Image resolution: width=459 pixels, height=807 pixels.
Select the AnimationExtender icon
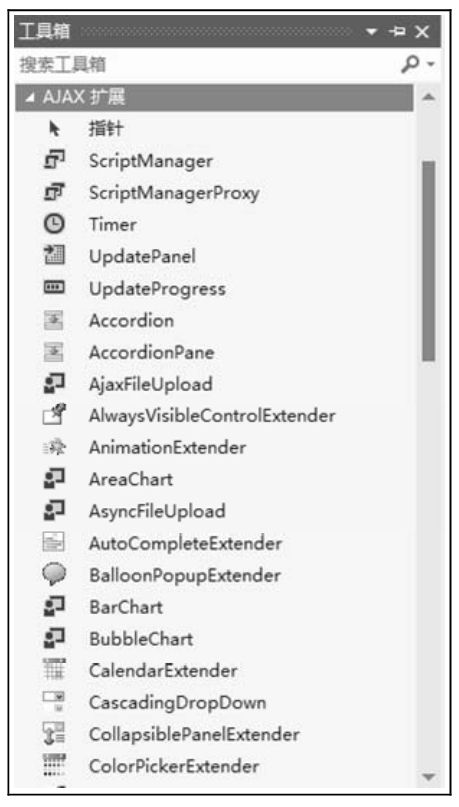click(x=54, y=447)
